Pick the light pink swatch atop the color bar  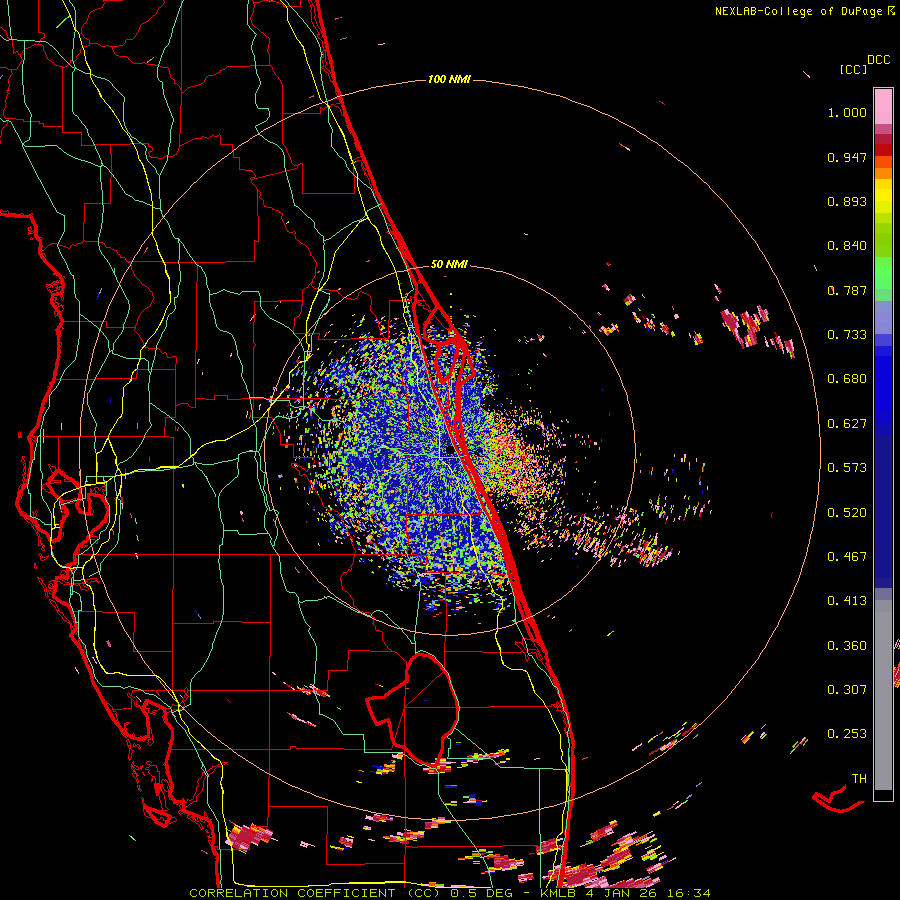pyautogui.click(x=883, y=106)
